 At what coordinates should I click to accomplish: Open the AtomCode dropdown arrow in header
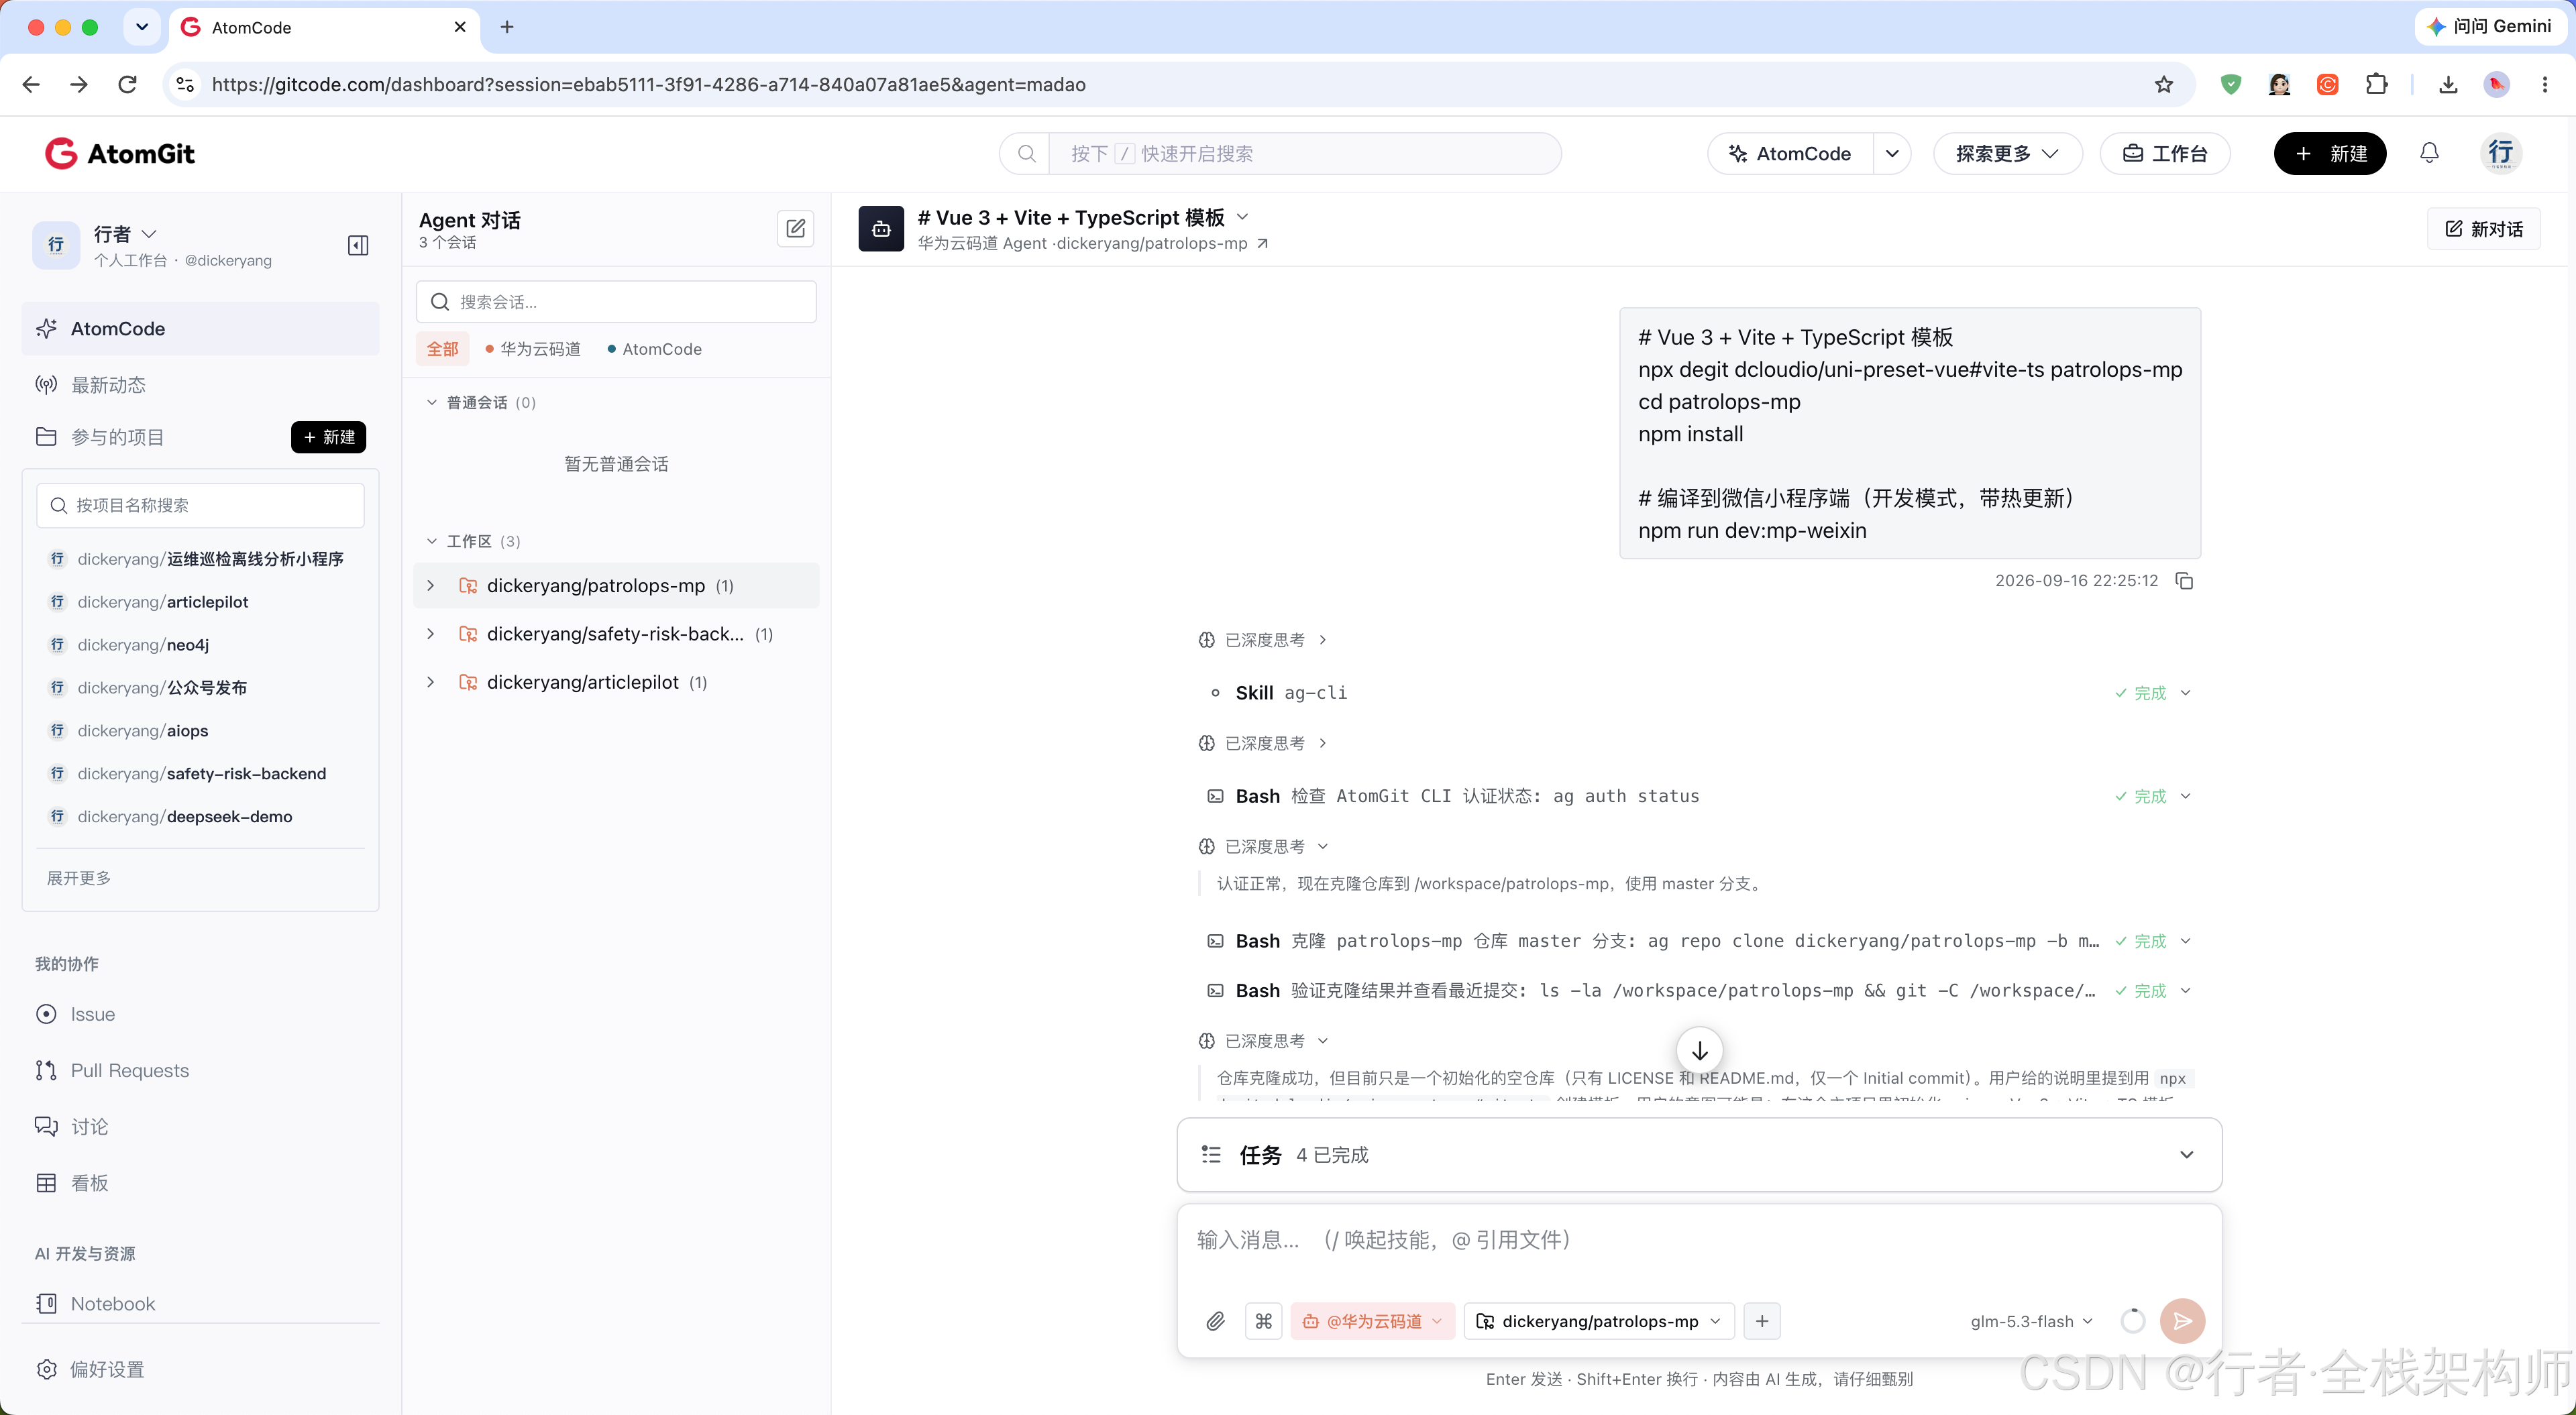point(1892,153)
